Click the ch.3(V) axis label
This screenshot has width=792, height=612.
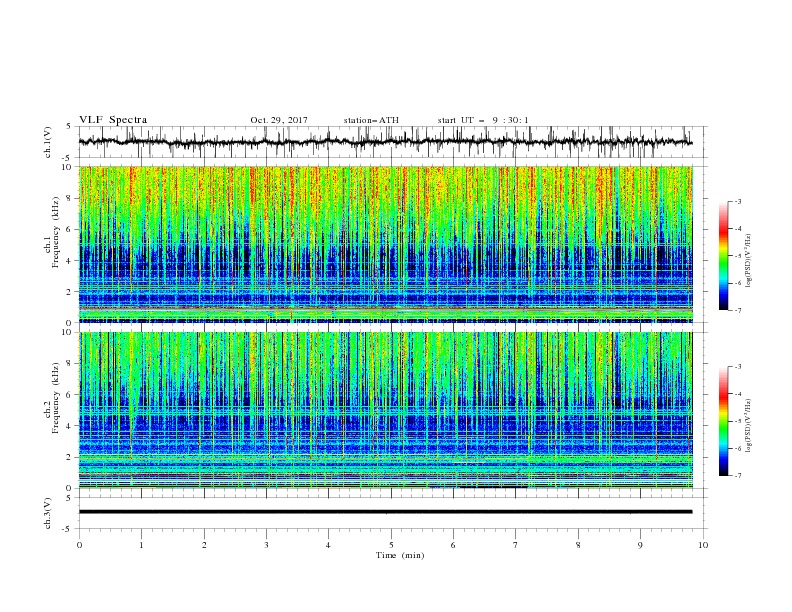tap(48, 513)
